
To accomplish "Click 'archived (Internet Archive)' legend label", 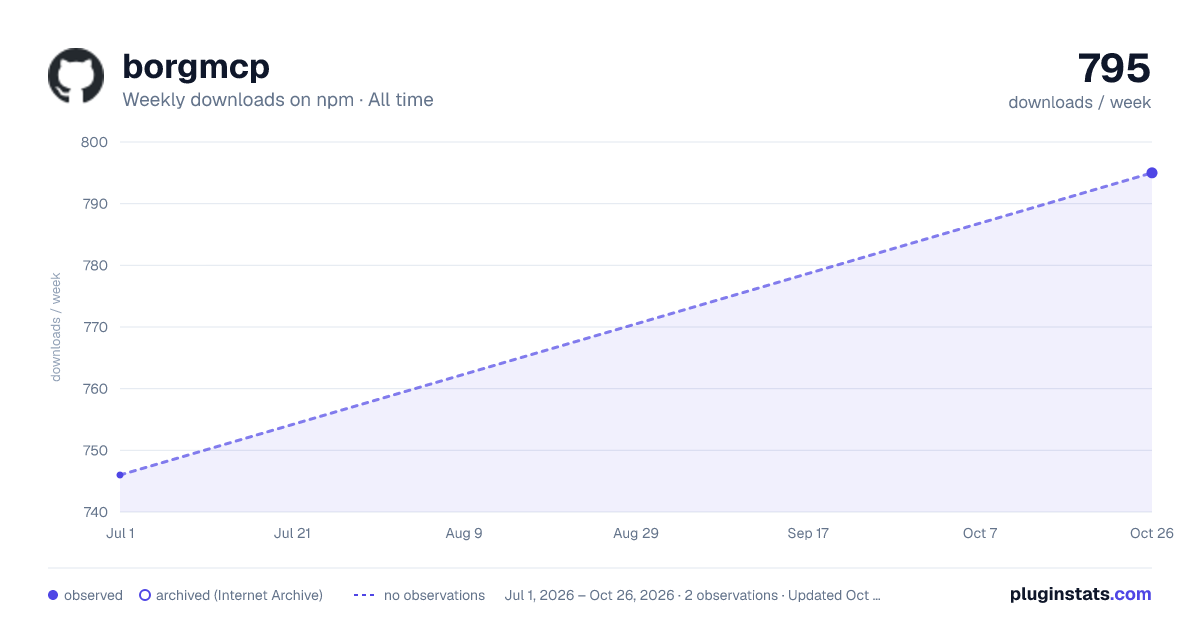I will click(x=239, y=595).
